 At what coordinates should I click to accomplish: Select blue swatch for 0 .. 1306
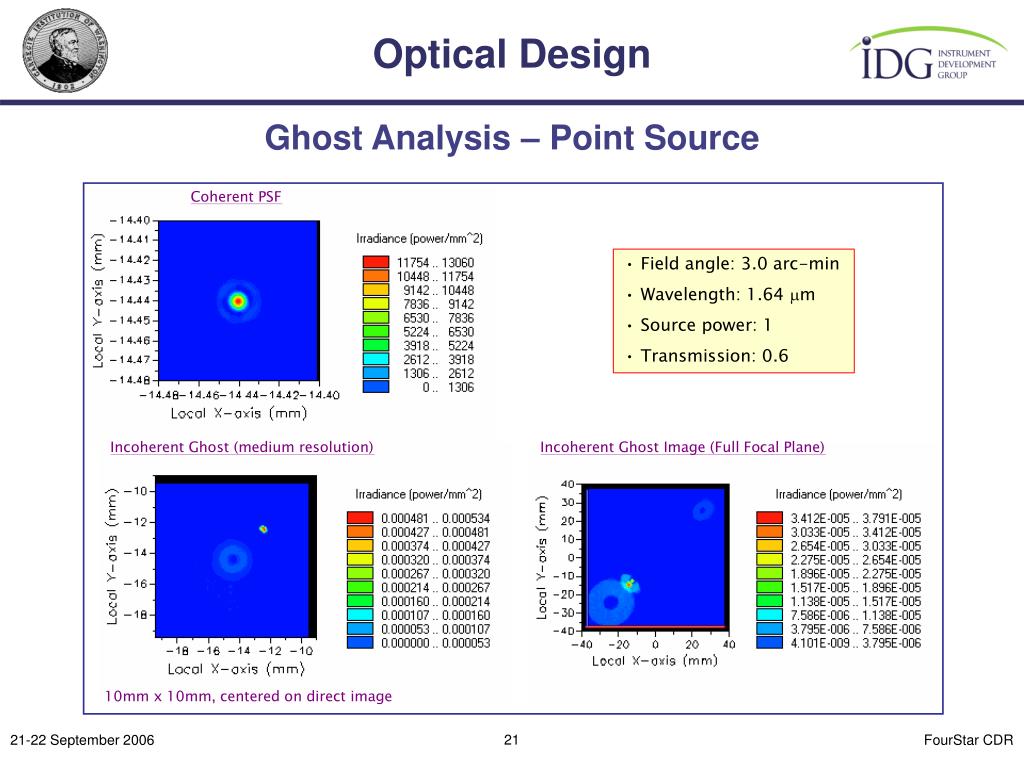pos(376,387)
